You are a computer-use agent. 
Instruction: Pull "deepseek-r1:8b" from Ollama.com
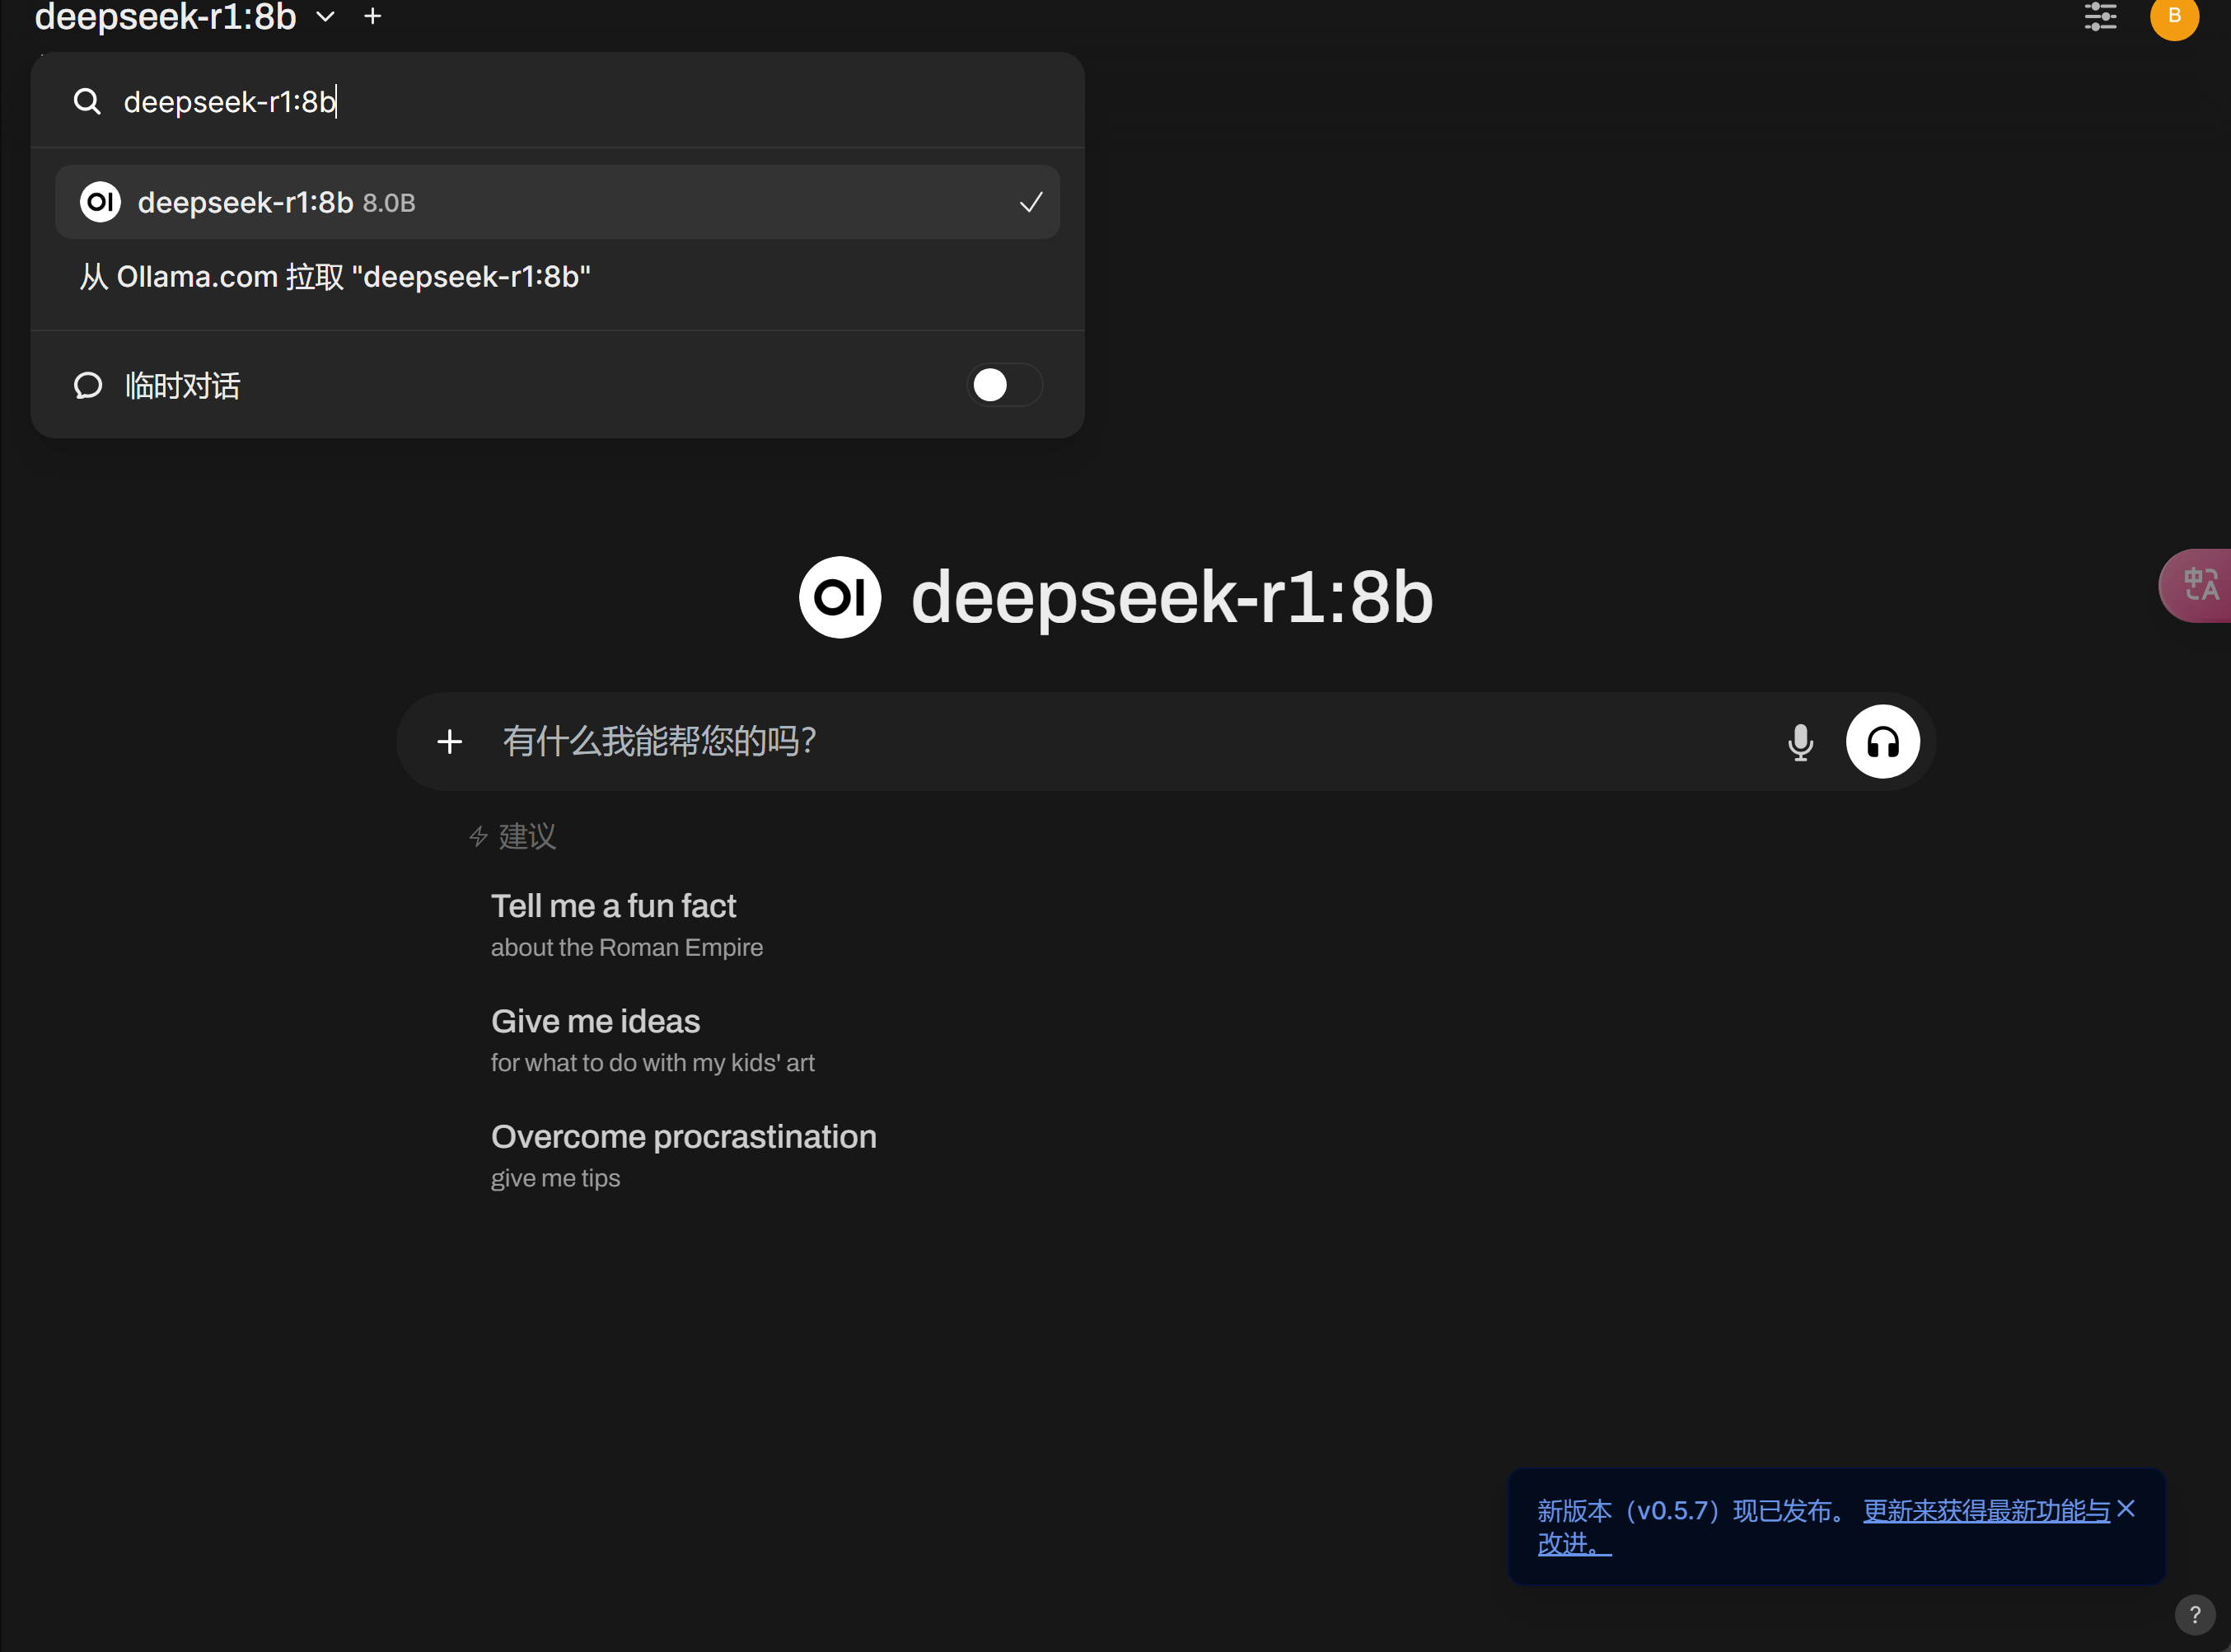coord(335,277)
